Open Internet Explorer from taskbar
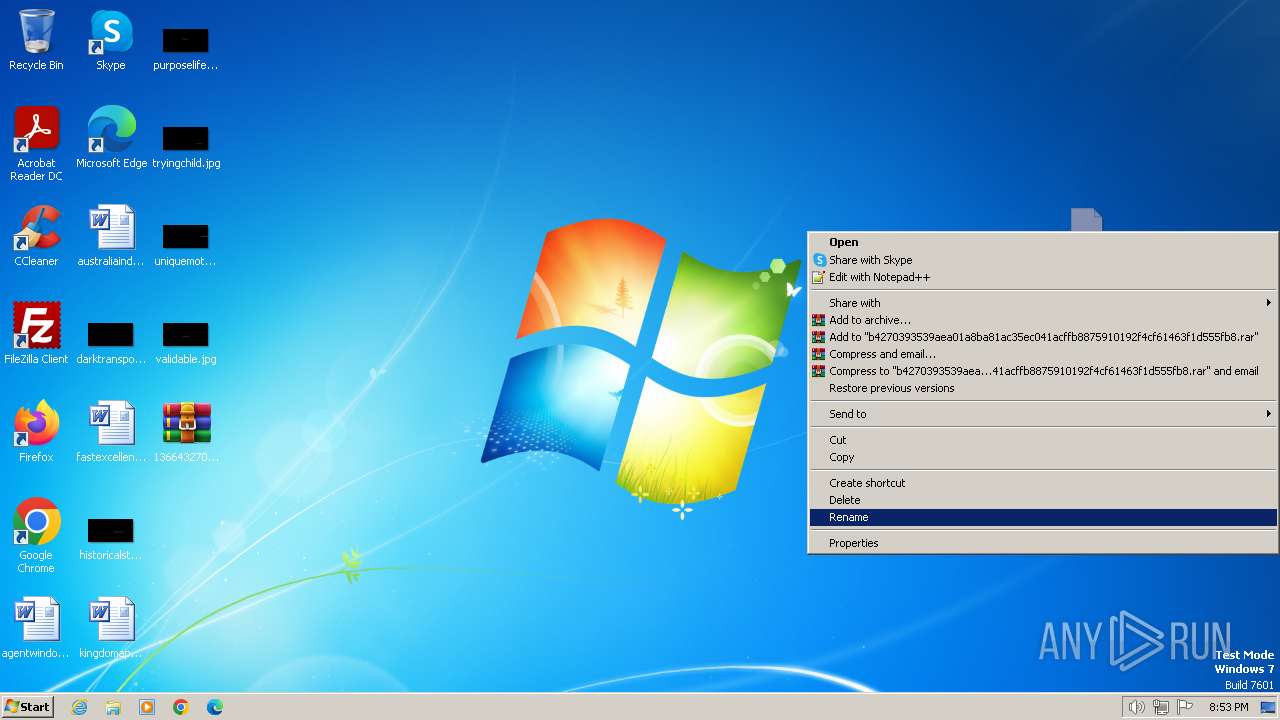 point(79,707)
